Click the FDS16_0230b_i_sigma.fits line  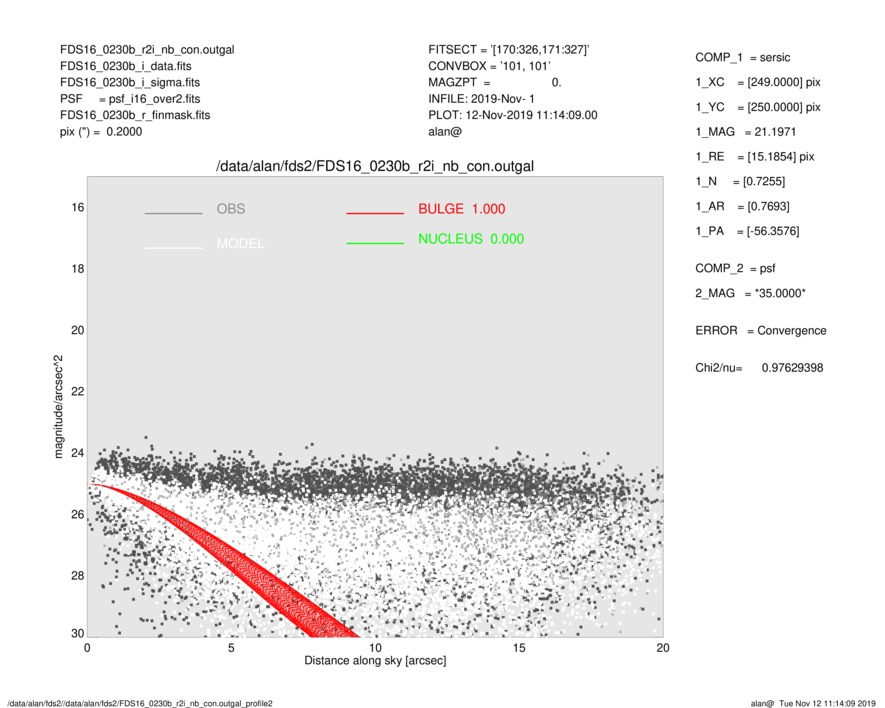(x=130, y=82)
